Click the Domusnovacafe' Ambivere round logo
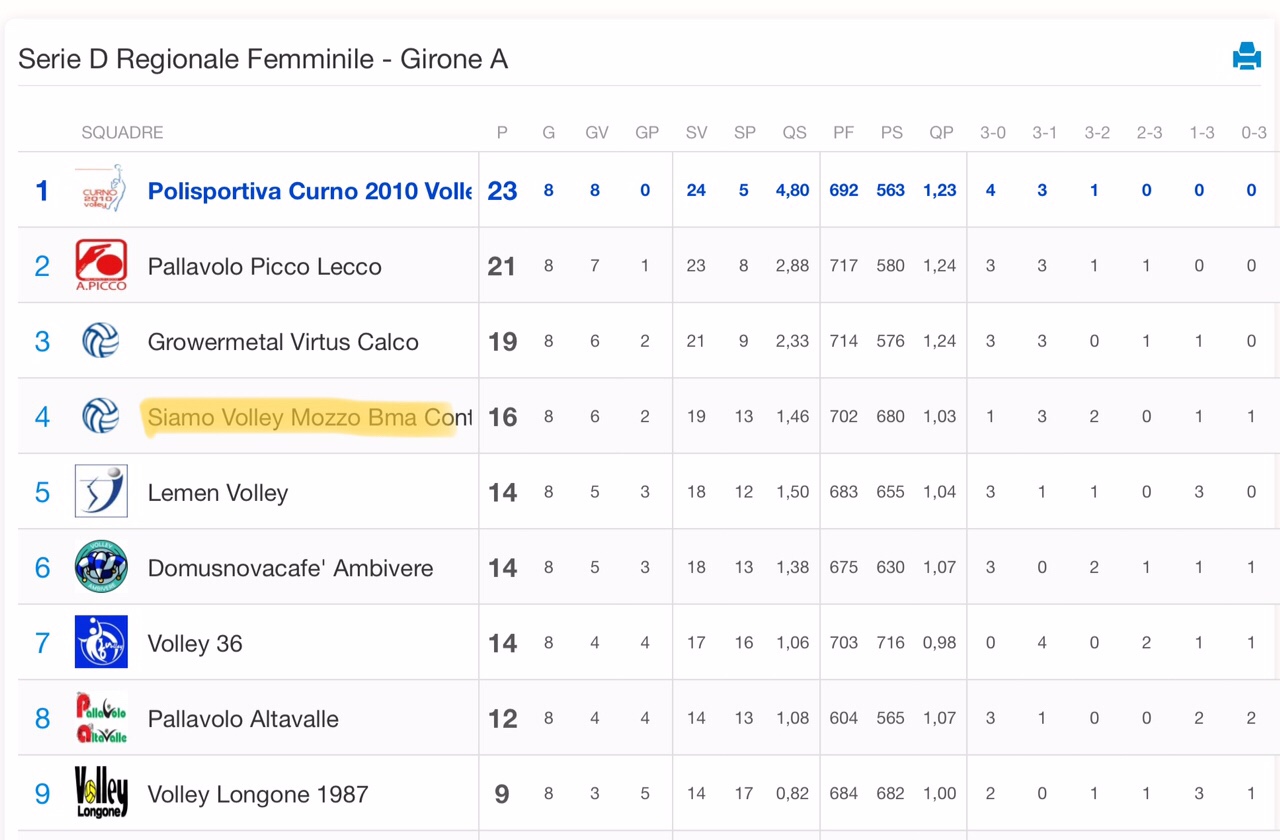This screenshot has height=840, width=1280. point(101,567)
